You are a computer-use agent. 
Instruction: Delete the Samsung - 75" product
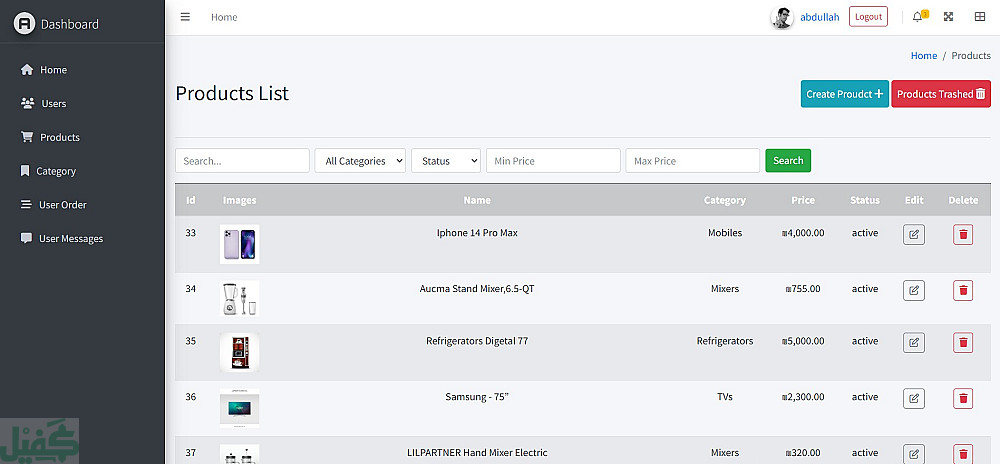pyautogui.click(x=963, y=398)
